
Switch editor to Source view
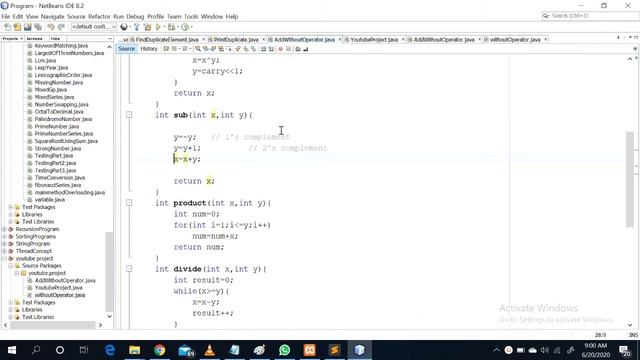(x=126, y=49)
